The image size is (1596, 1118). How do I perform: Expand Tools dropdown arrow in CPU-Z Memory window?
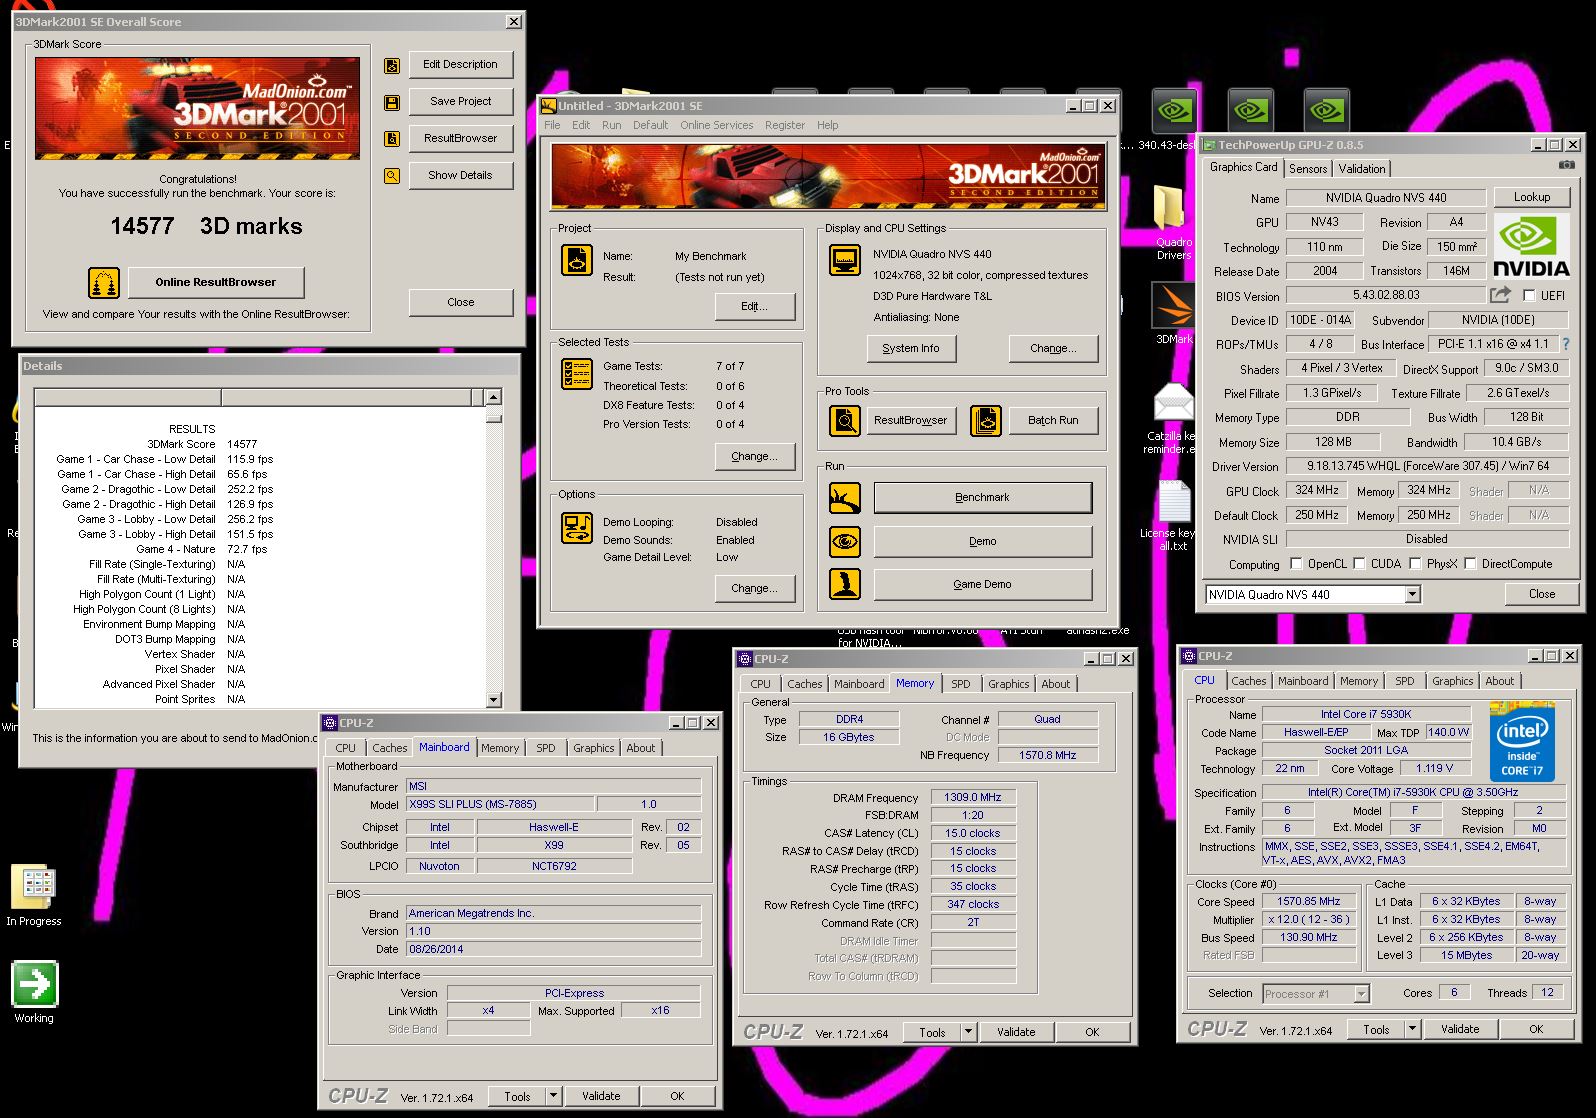click(x=968, y=1032)
